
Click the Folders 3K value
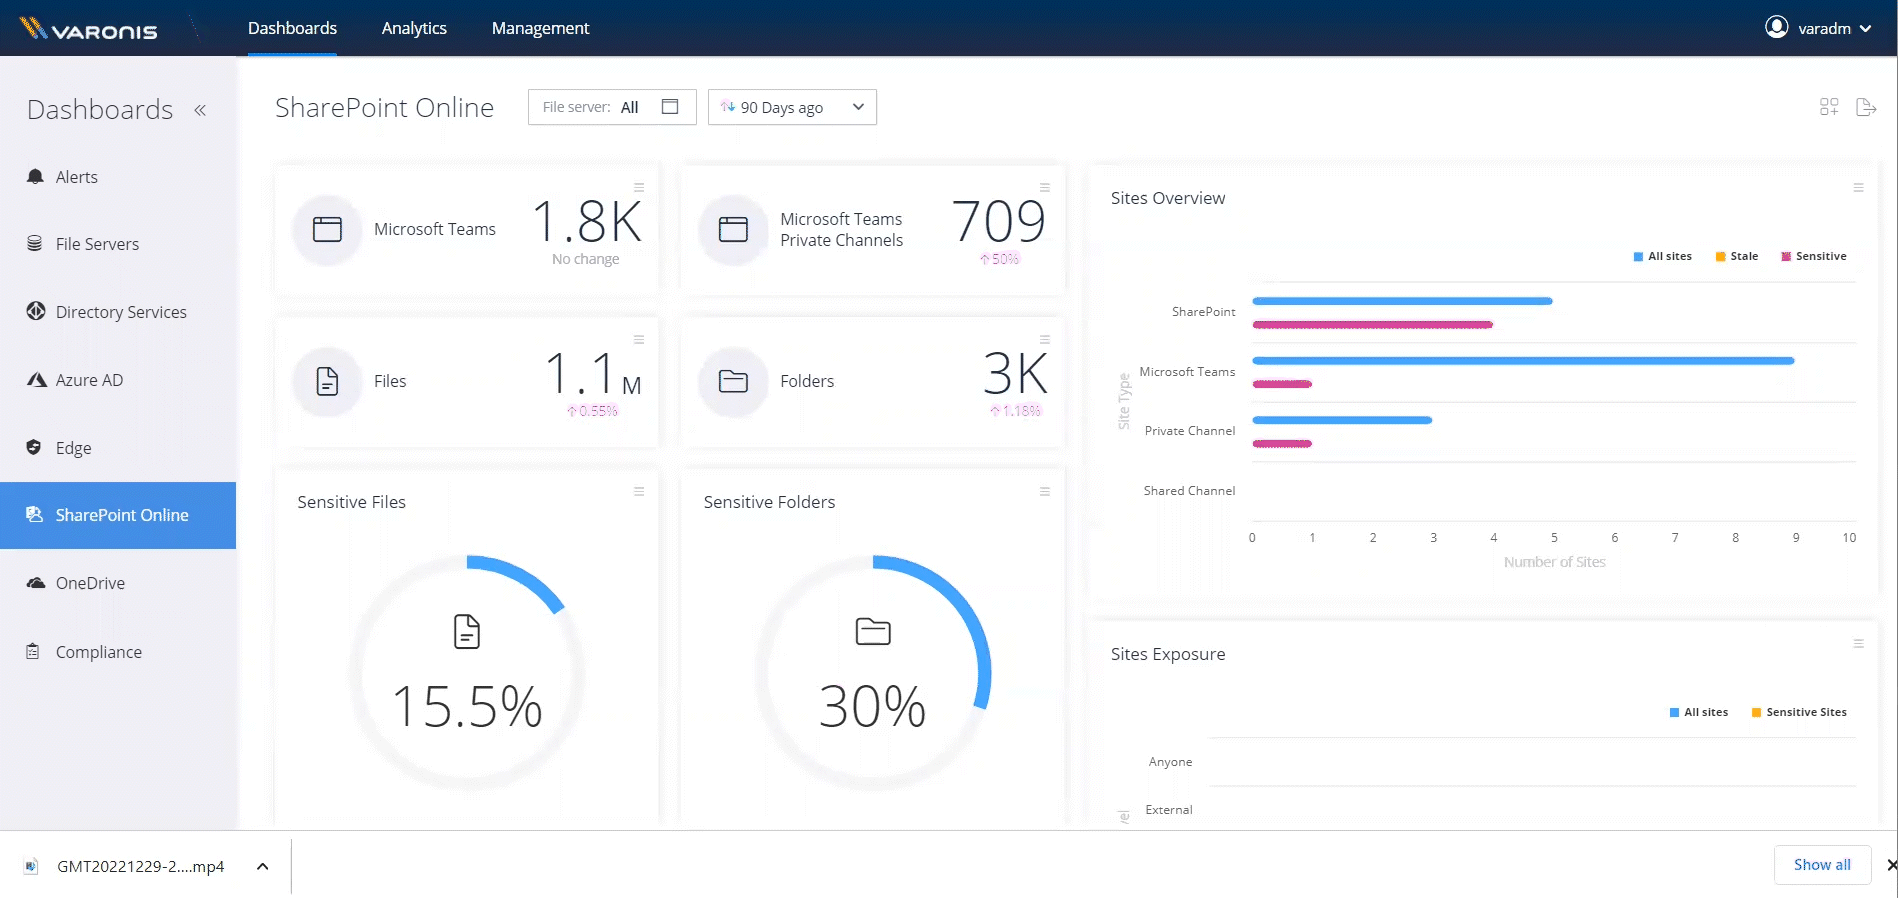click(x=1015, y=373)
